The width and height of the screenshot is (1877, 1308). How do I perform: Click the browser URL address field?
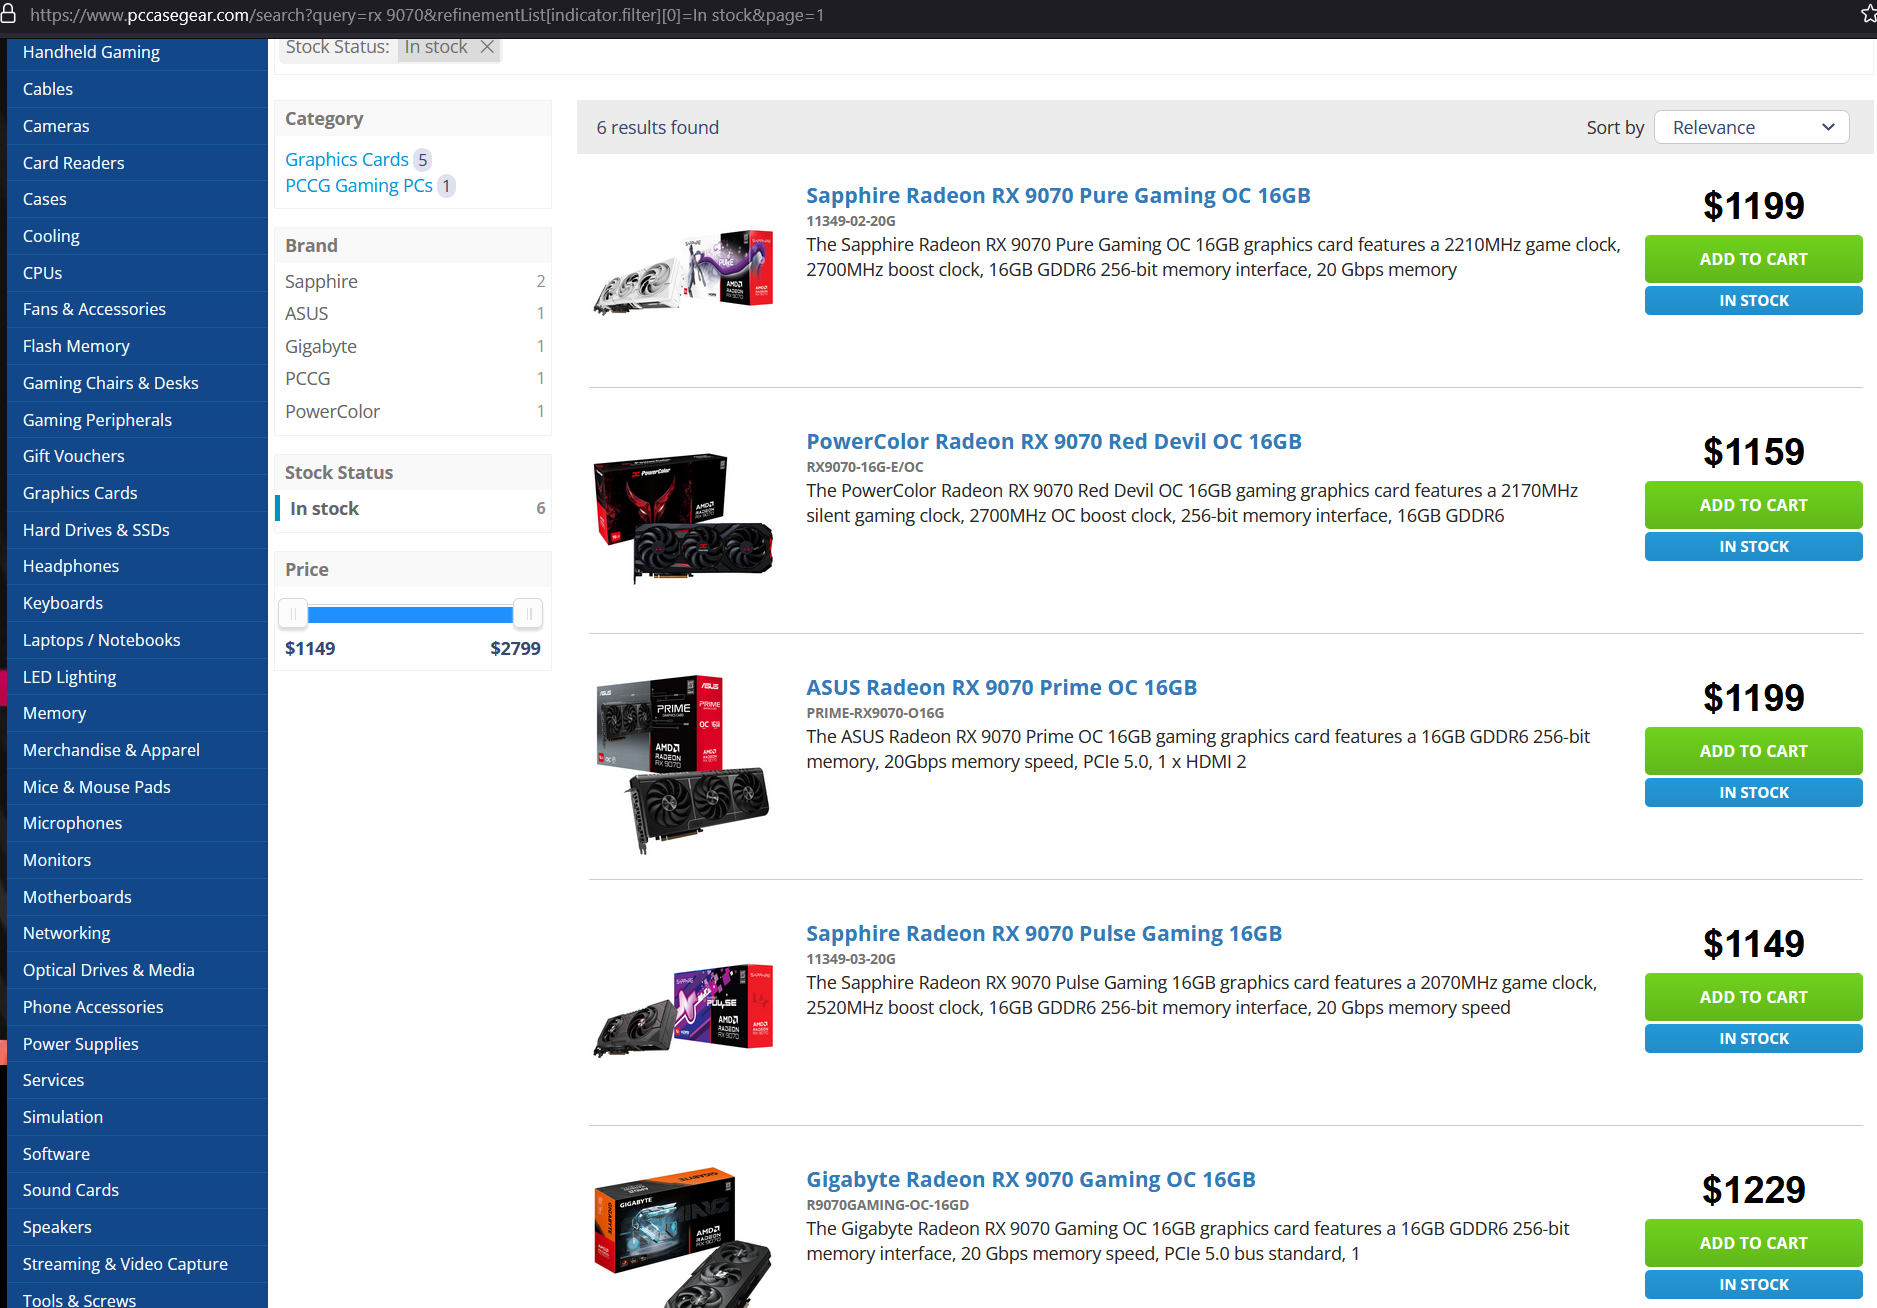[x=427, y=15]
